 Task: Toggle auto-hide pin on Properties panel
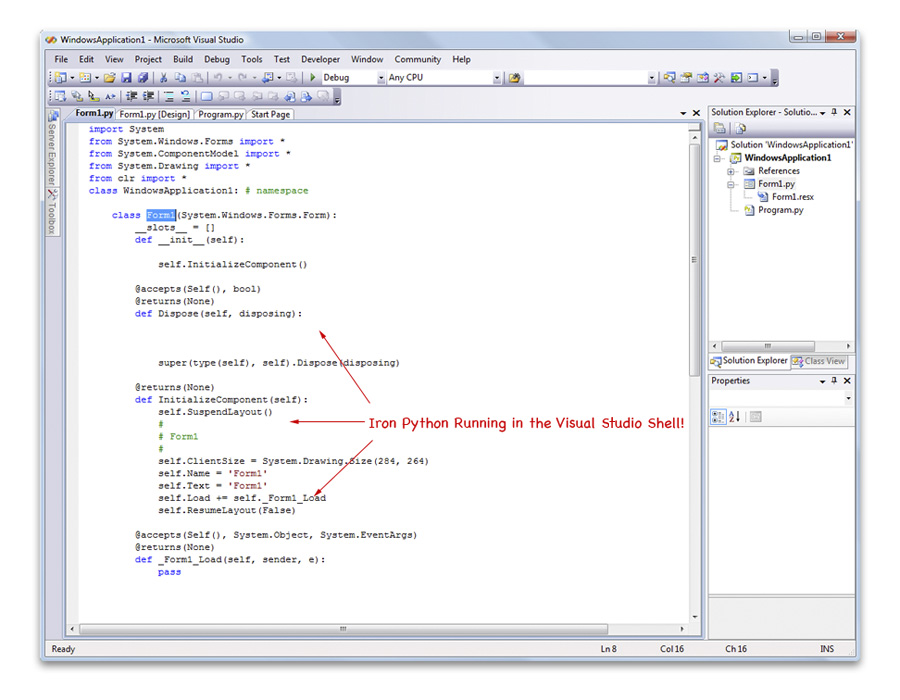coord(834,381)
